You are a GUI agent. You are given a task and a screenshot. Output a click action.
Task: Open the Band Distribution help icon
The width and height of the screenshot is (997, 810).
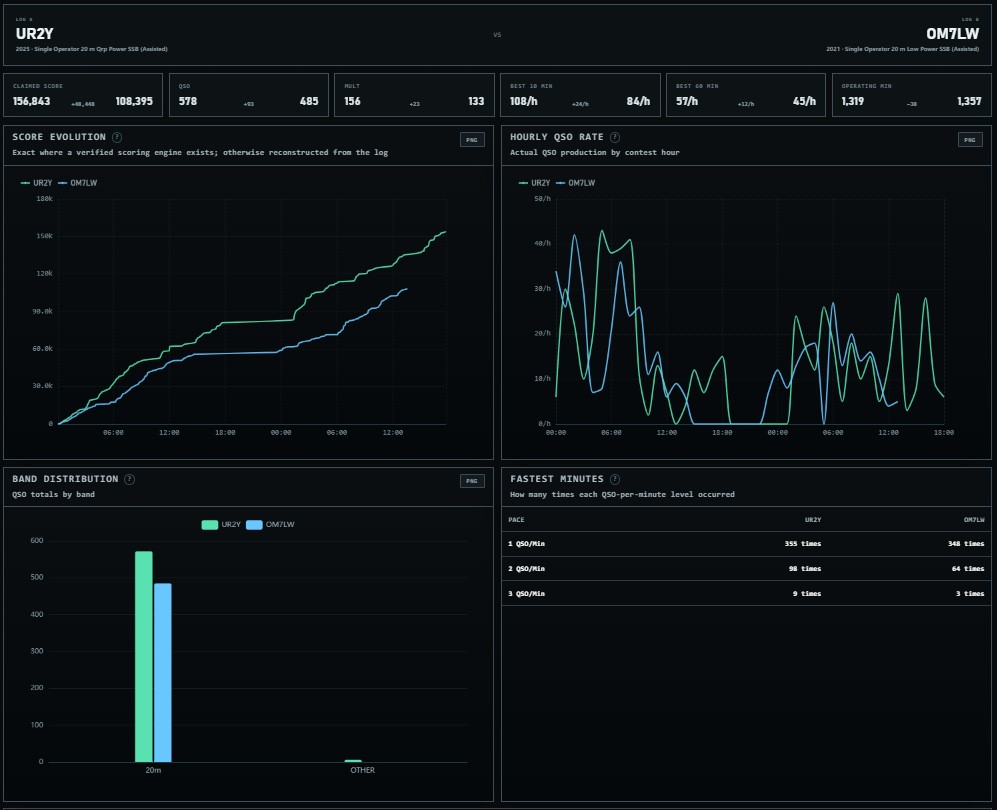point(130,479)
